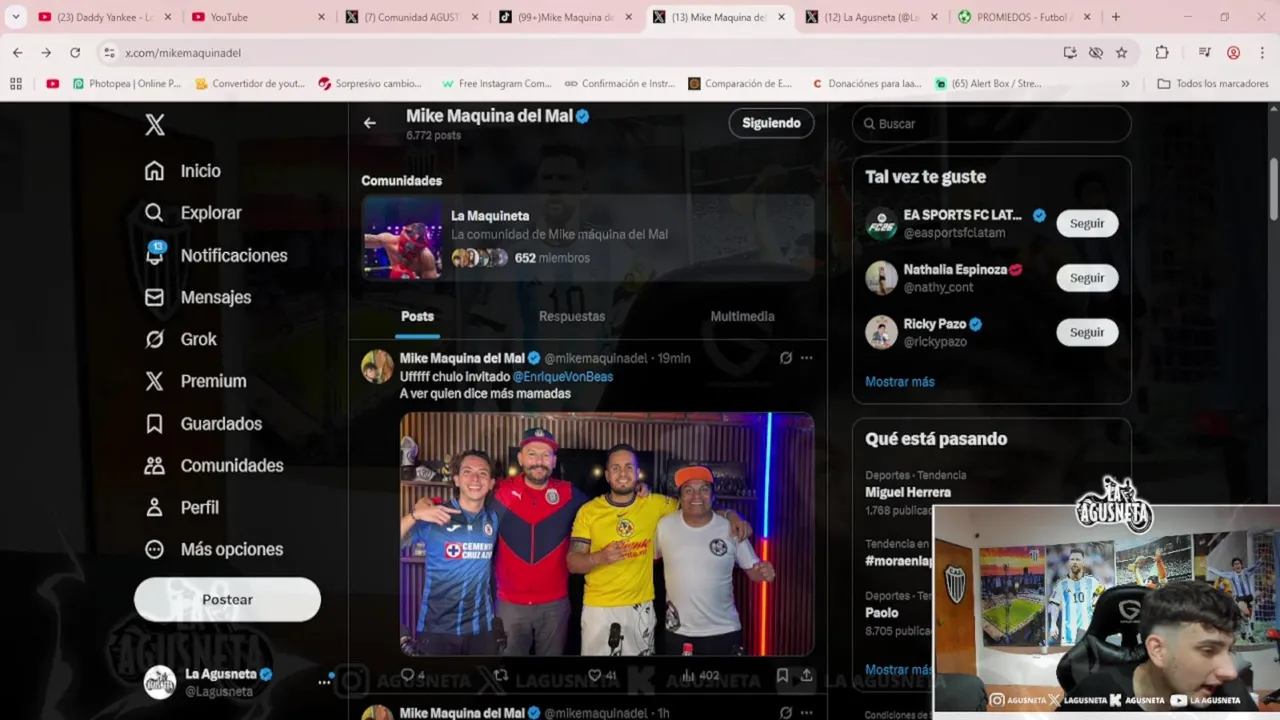Click the Postear button
This screenshot has height=720, width=1280.
coord(227,599)
